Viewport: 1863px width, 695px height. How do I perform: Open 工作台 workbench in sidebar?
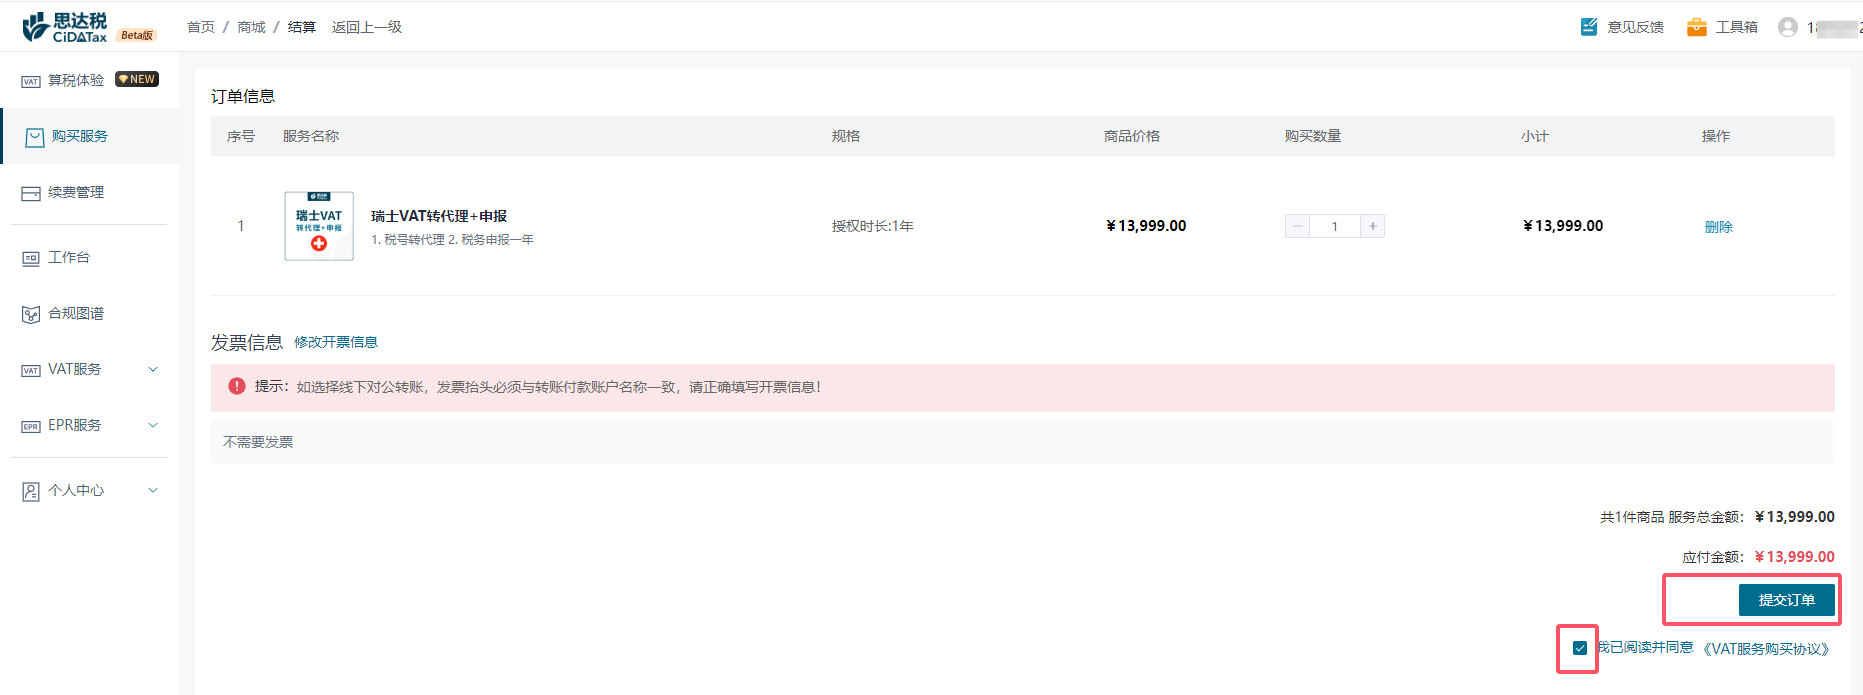point(69,257)
